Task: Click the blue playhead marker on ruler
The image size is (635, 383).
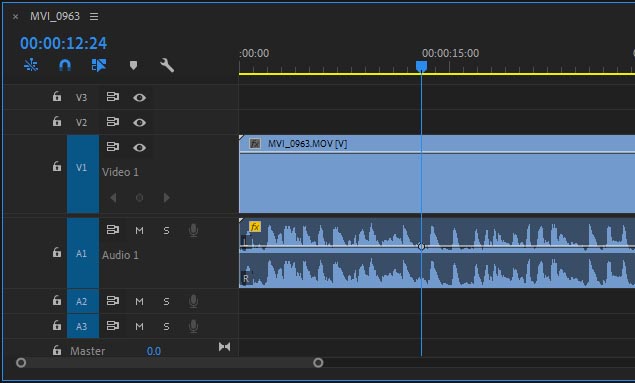Action: click(x=421, y=66)
